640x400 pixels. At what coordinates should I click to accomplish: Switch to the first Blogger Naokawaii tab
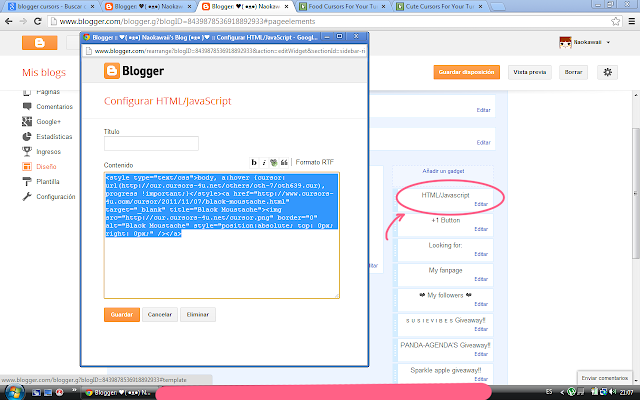tap(149, 7)
